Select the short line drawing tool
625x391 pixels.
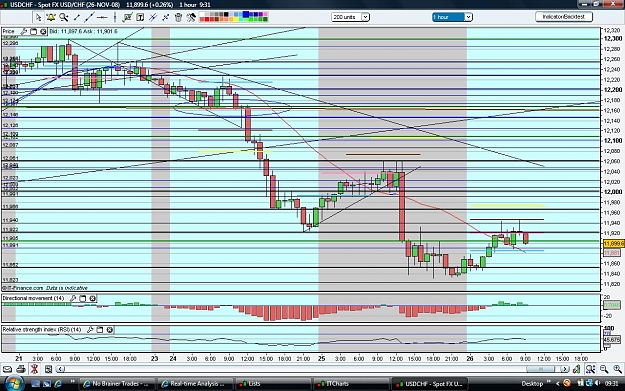pyautogui.click(x=77, y=17)
